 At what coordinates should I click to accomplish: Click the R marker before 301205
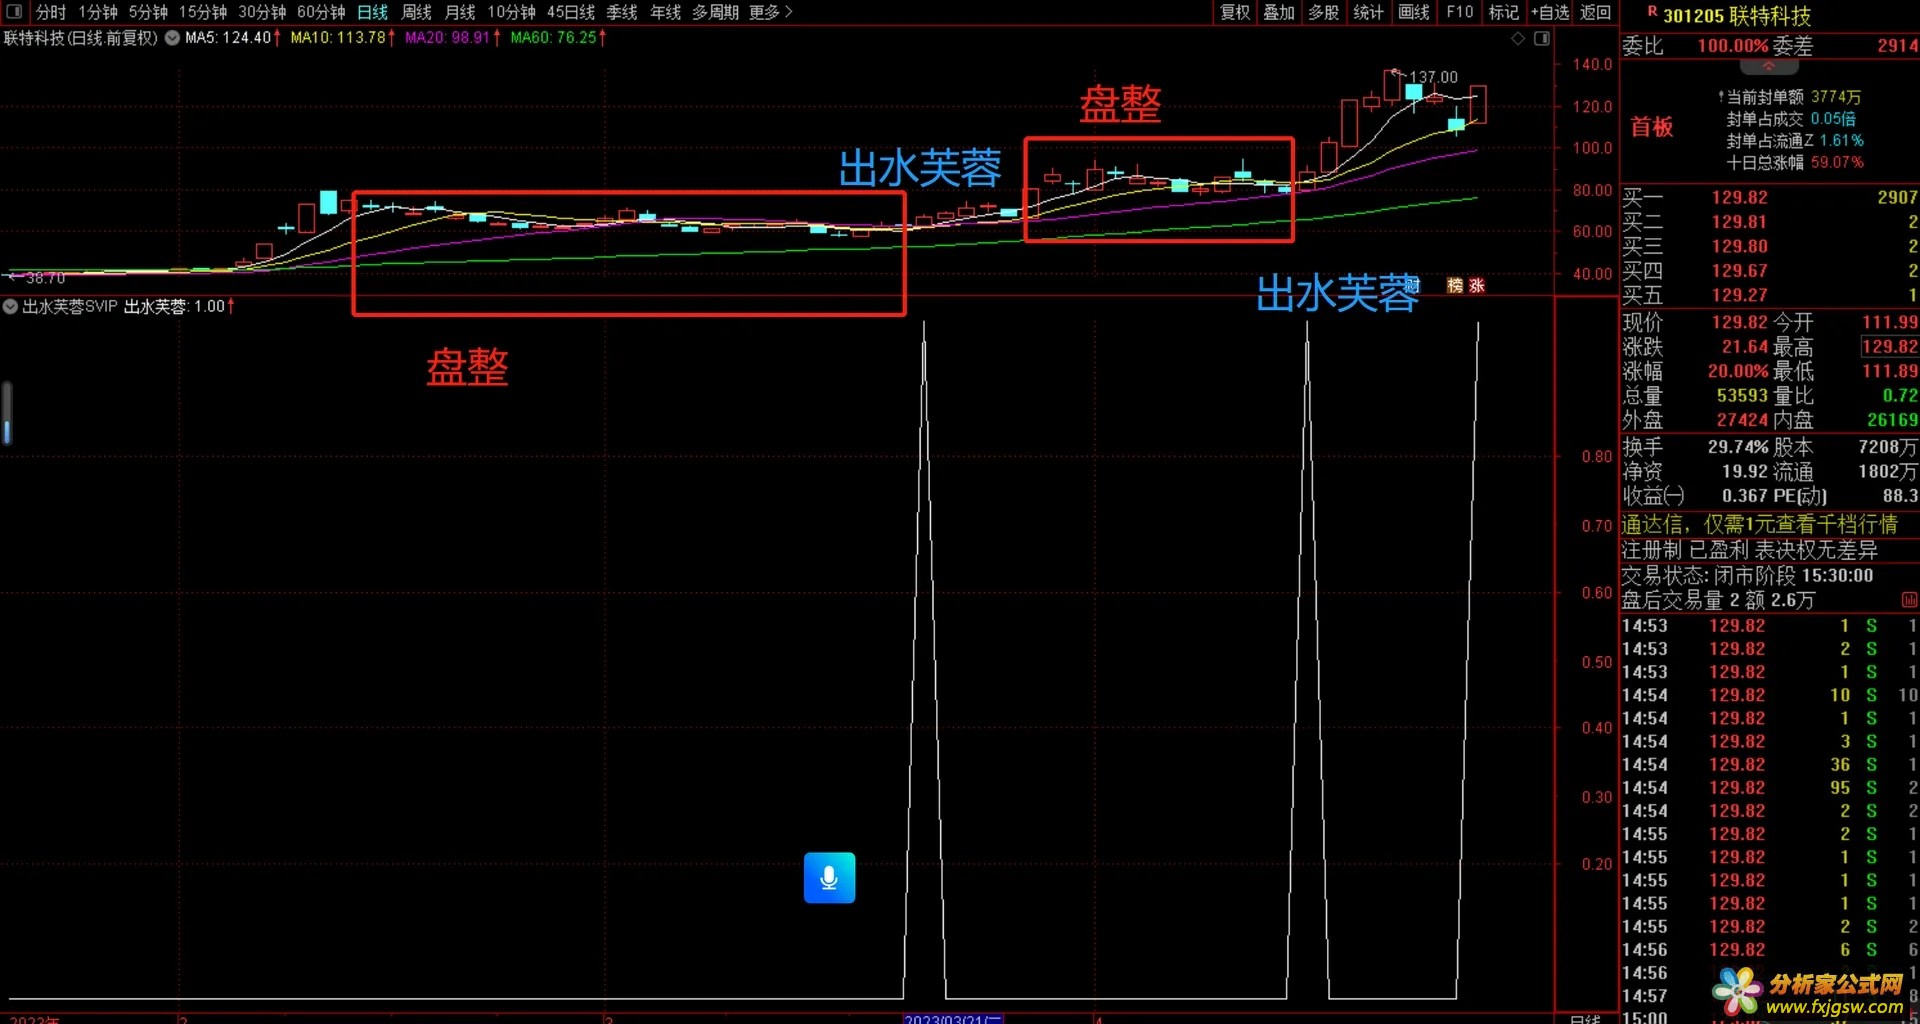(1653, 11)
